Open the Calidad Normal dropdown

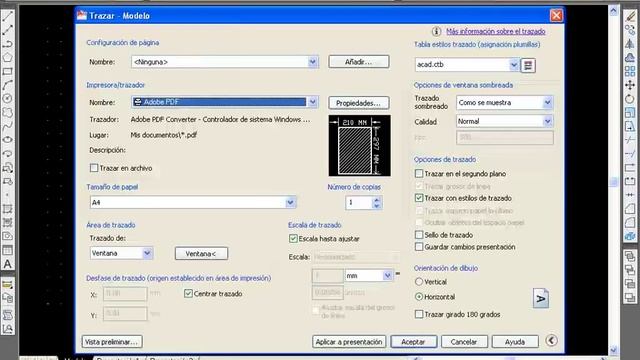coord(547,121)
